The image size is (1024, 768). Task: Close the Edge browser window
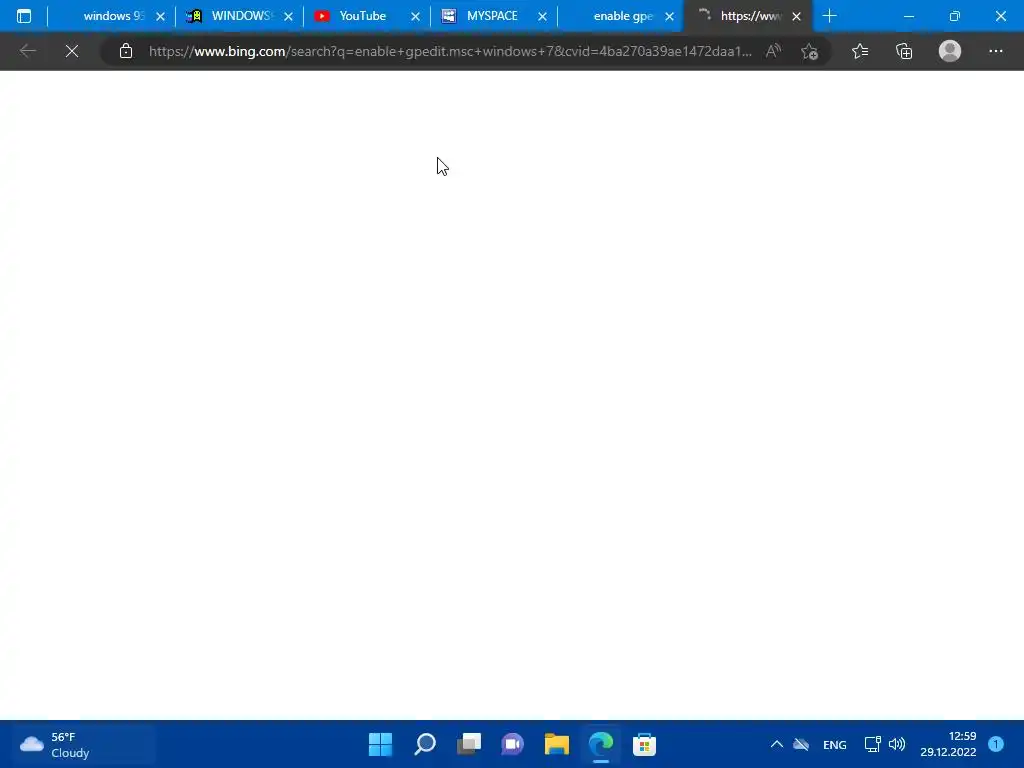click(1000, 16)
